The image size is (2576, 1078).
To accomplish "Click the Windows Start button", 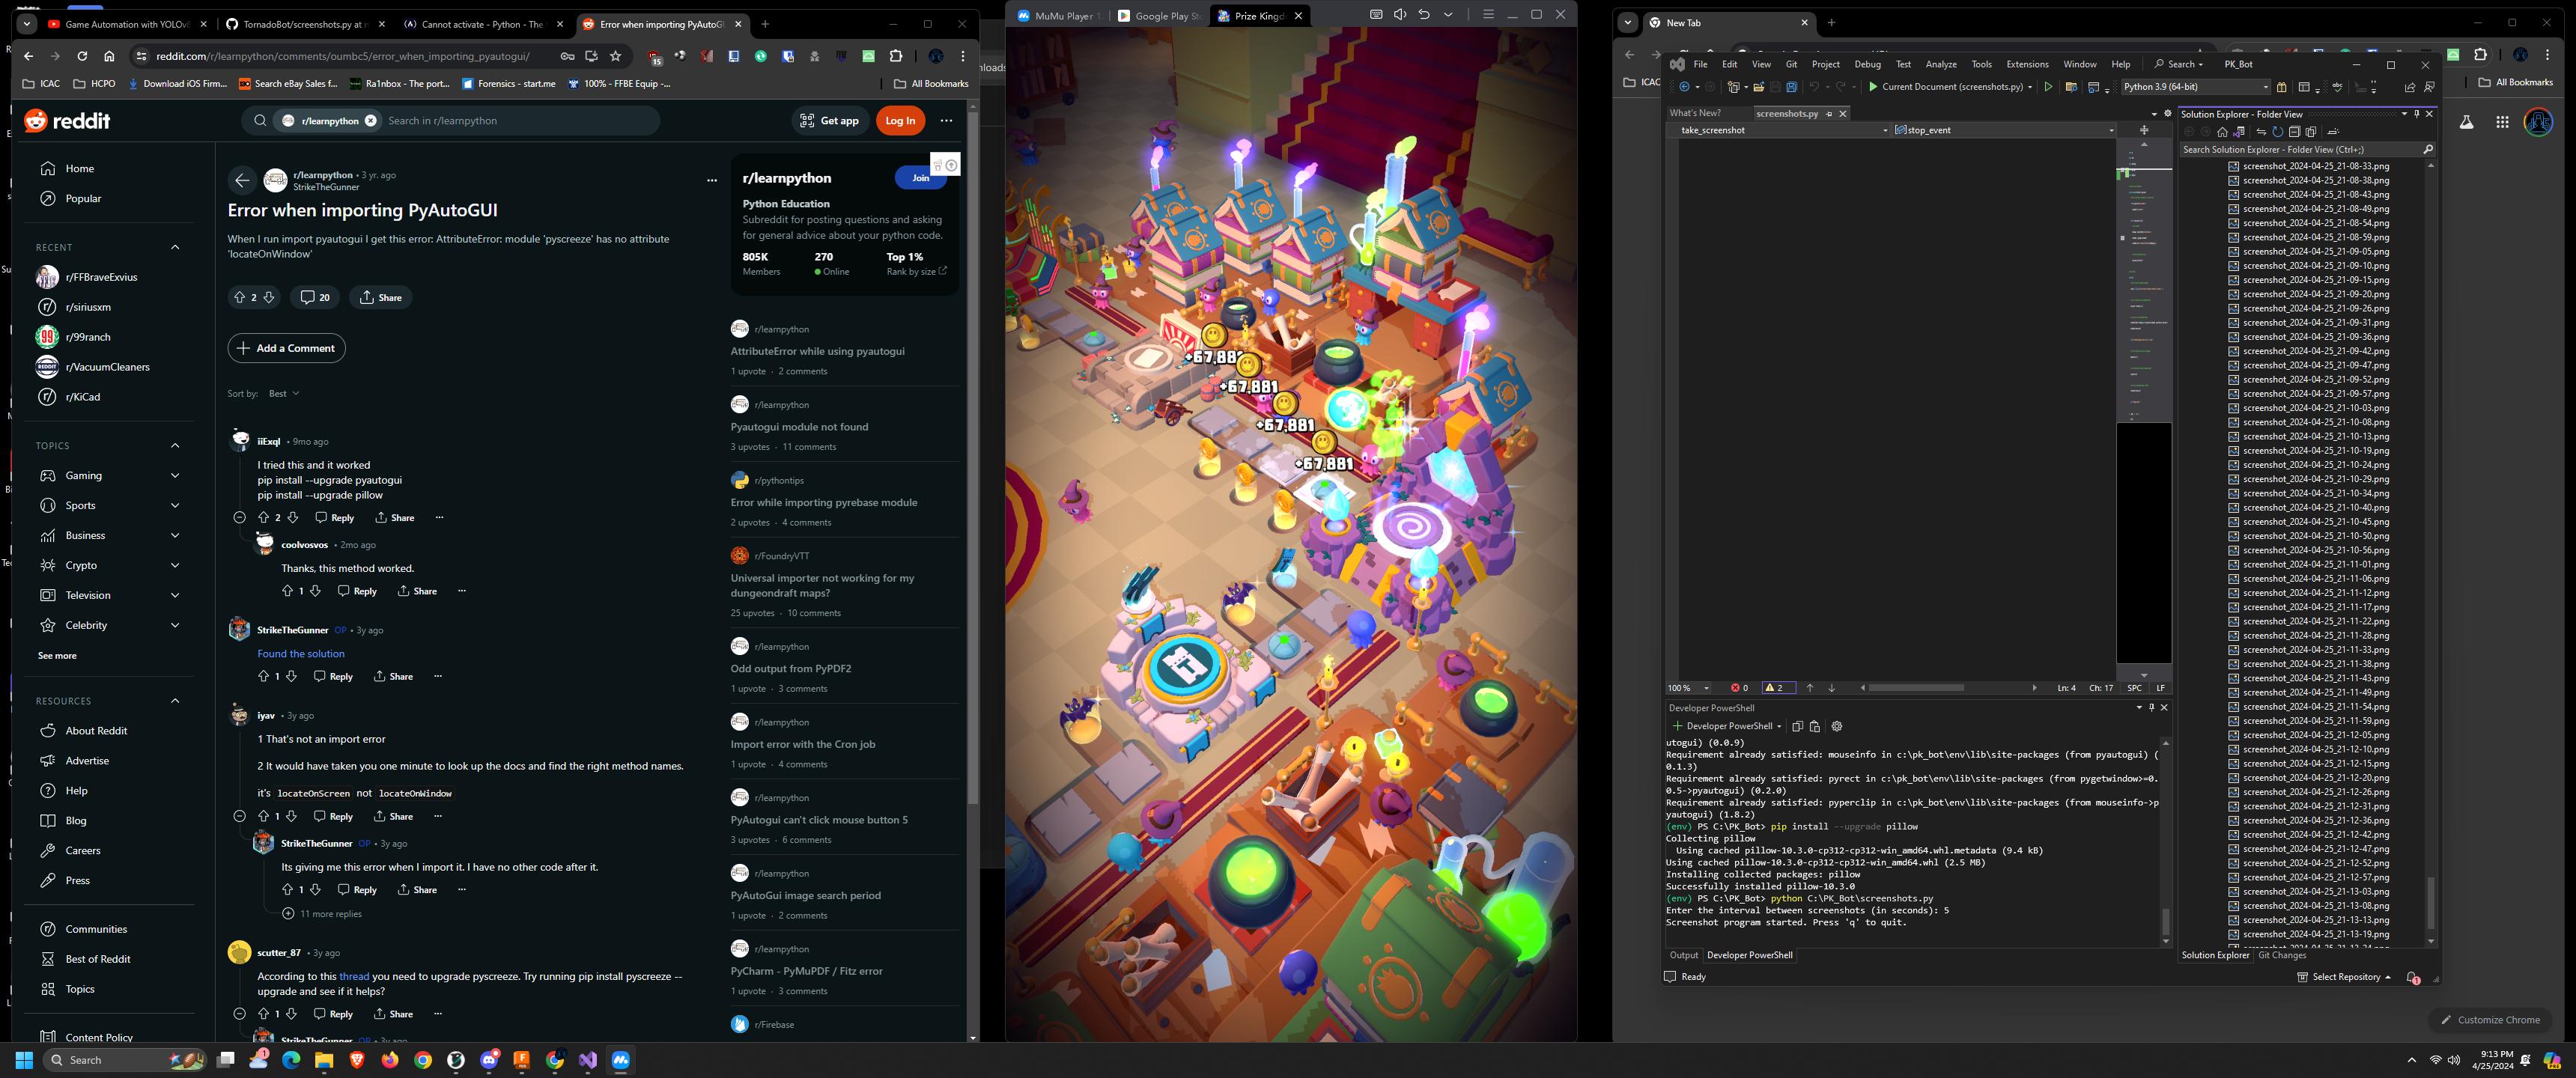I will click(x=25, y=1060).
